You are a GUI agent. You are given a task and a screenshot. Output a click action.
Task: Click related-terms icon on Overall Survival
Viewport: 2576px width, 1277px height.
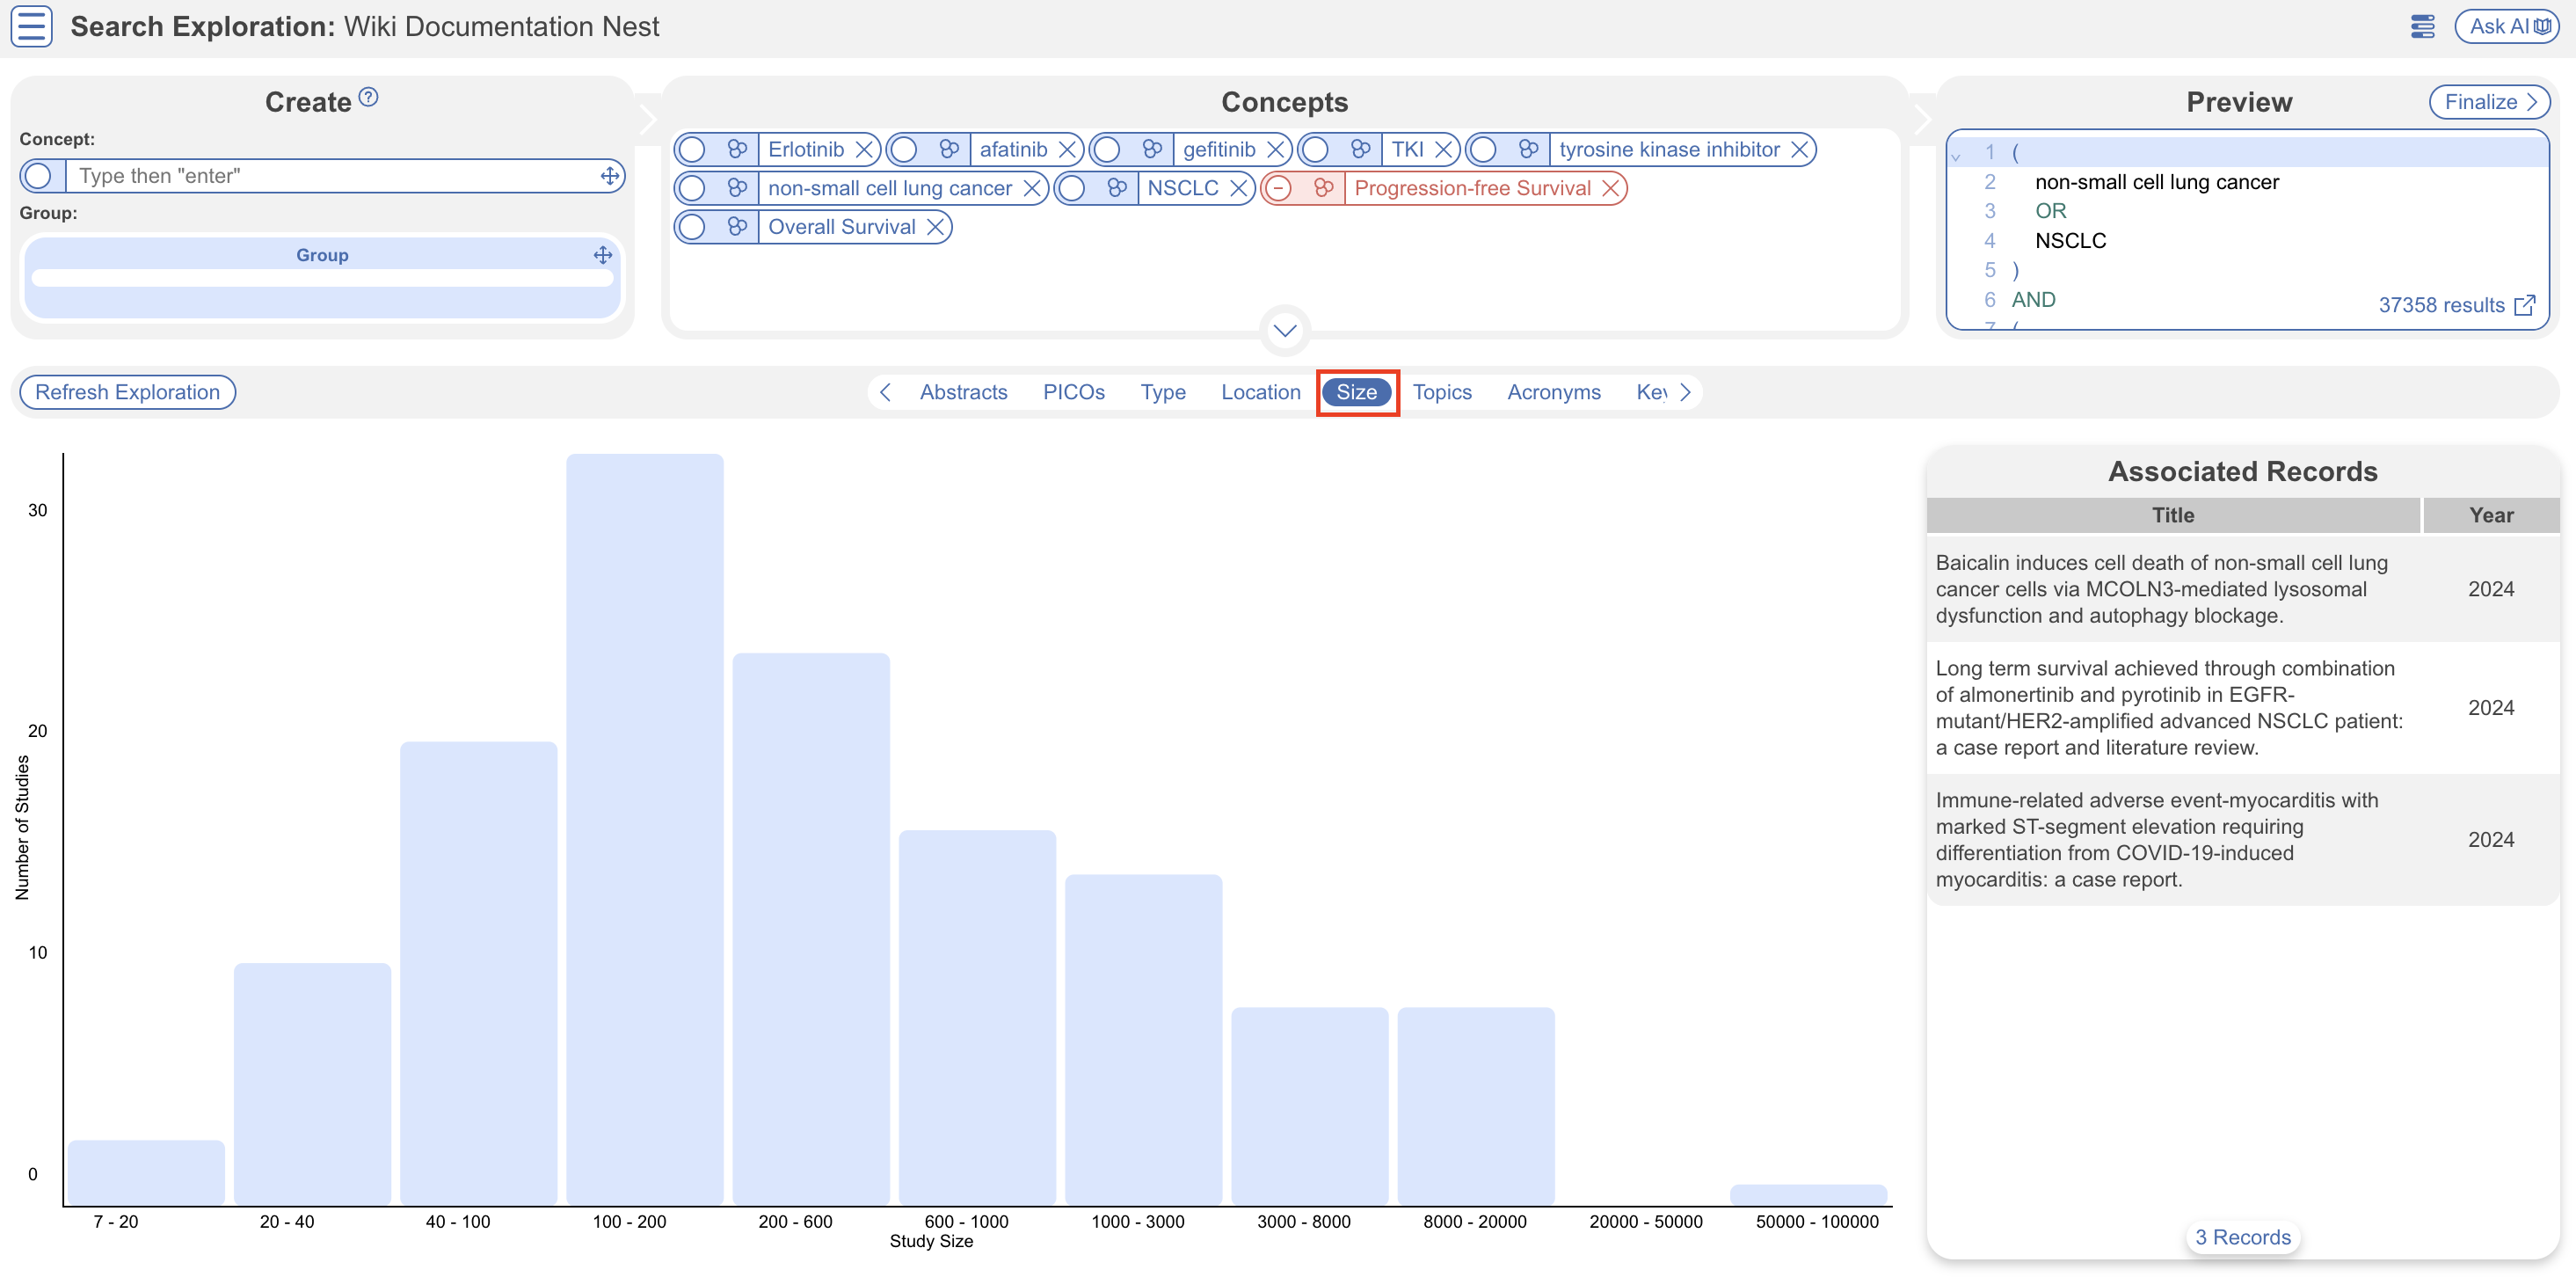click(737, 227)
